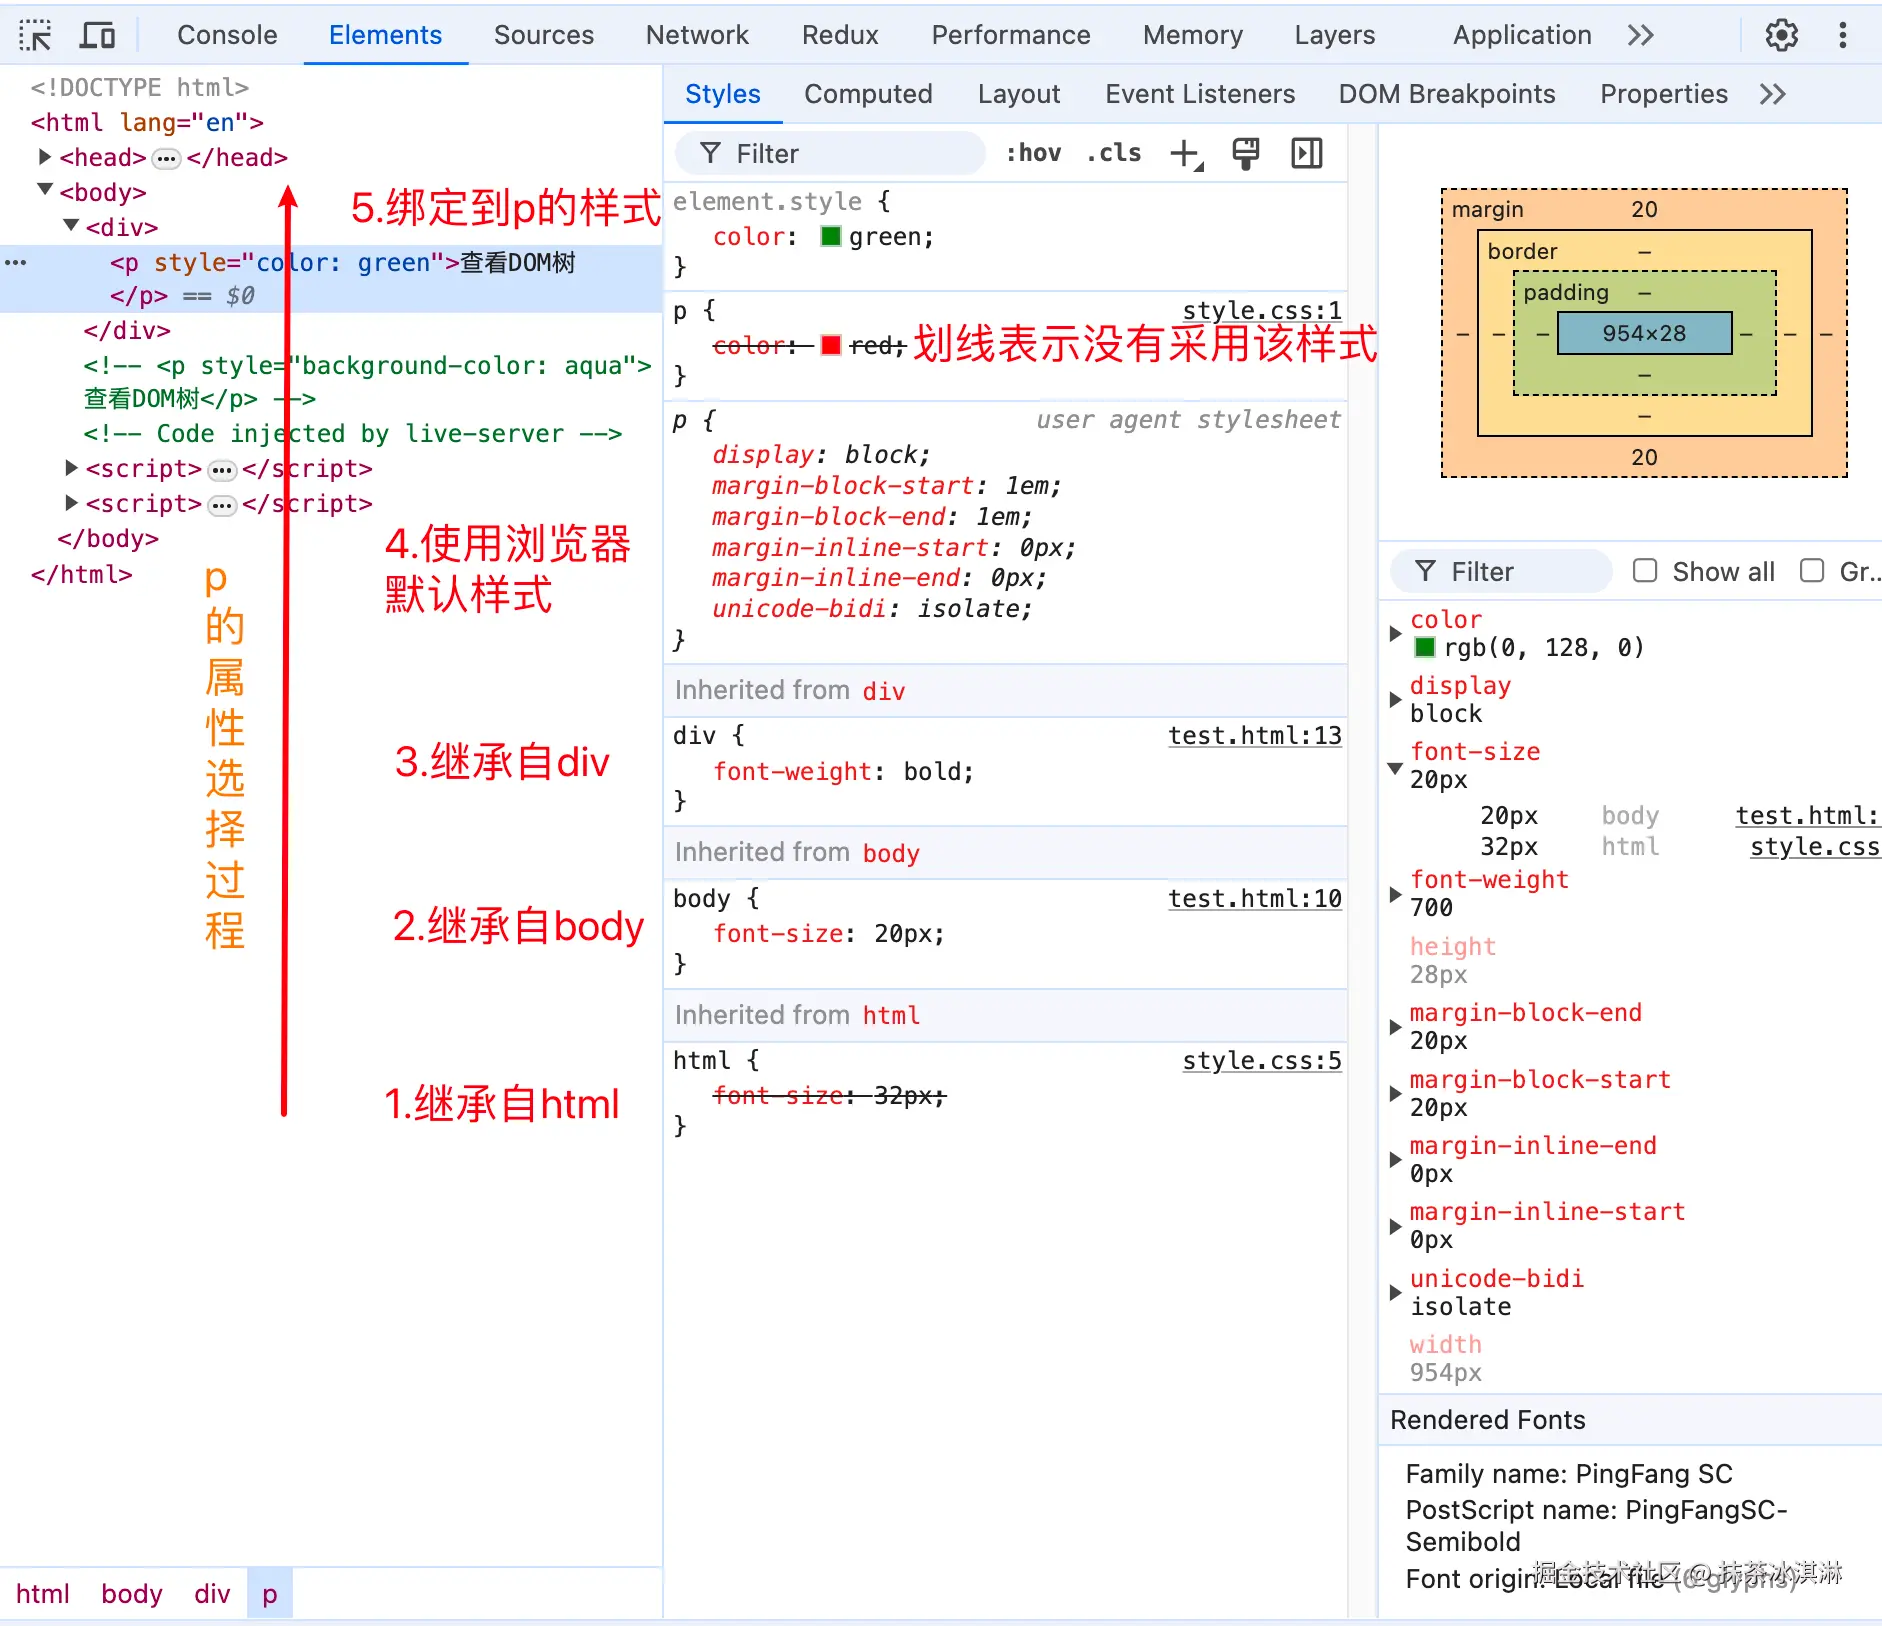Screen dimensions: 1882x1626
Task: Open the DOM Breakpoints sidebar tab
Action: point(1447,94)
